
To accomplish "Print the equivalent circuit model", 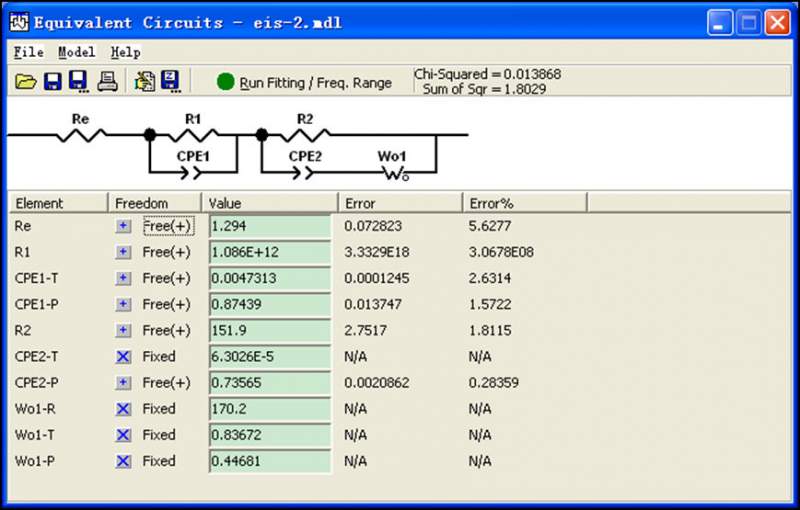I will click(x=107, y=82).
